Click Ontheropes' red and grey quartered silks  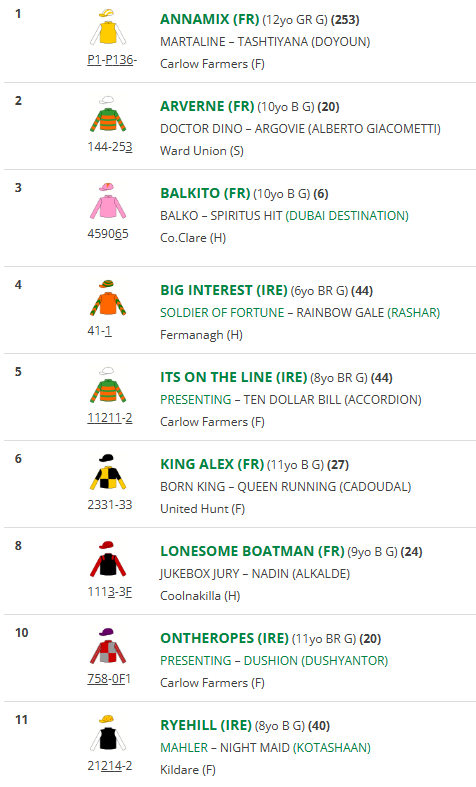click(108, 646)
